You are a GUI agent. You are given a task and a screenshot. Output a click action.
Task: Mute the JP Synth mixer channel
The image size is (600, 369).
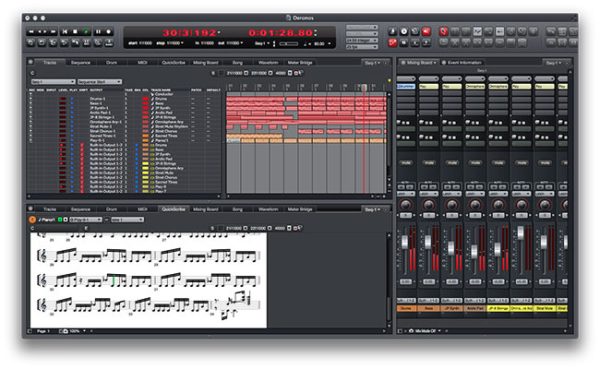click(452, 163)
